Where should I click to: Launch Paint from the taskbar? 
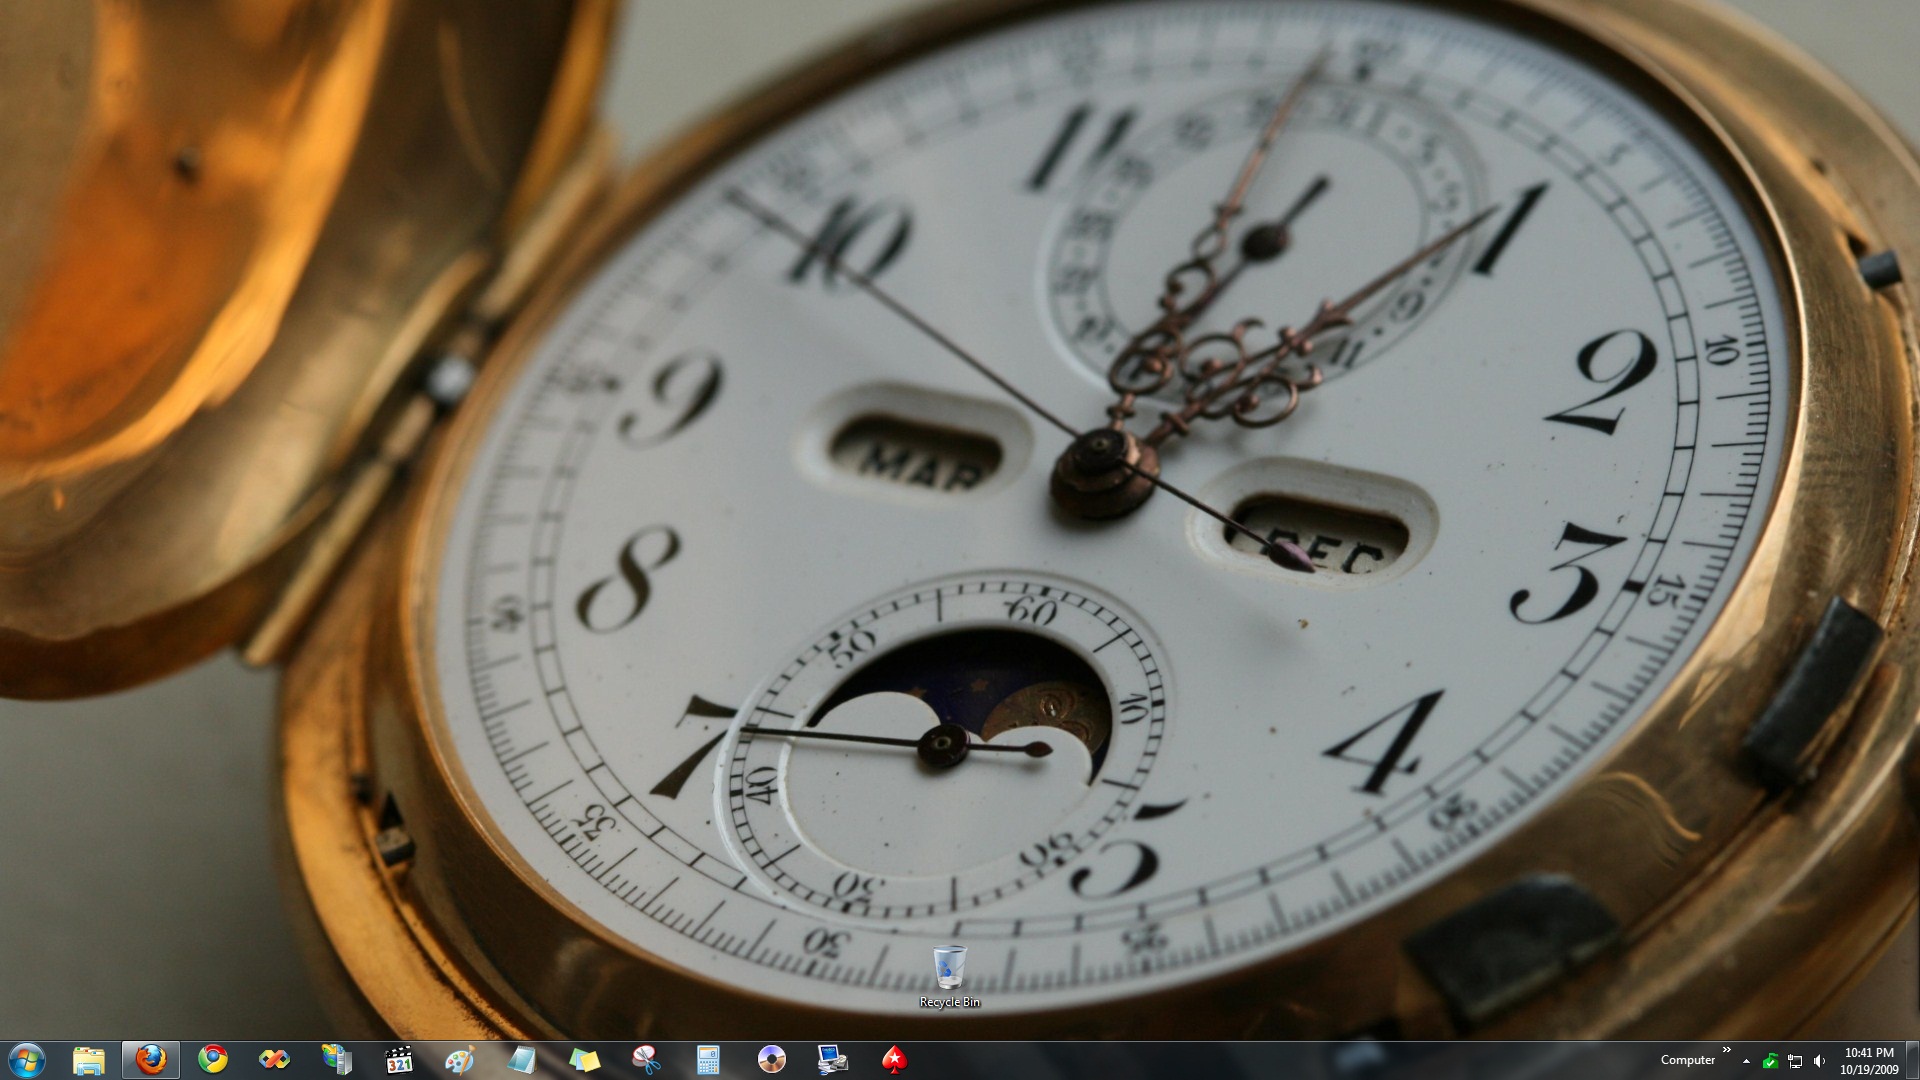(460, 1059)
